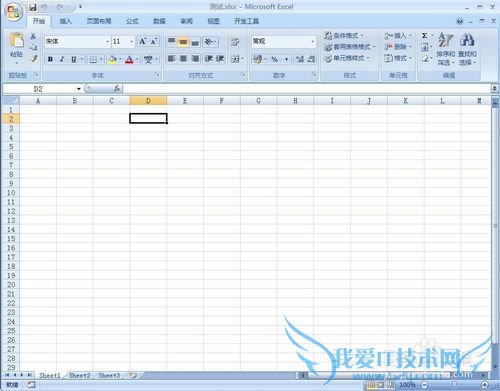Viewport: 500px width, 391px height.
Task: Toggle wrap text in alignment group
Action: click(x=235, y=42)
